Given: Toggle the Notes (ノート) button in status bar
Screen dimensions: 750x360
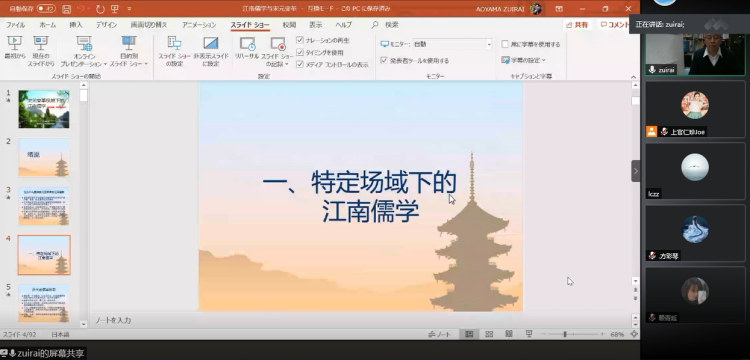Looking at the screenshot, I should (x=440, y=334).
